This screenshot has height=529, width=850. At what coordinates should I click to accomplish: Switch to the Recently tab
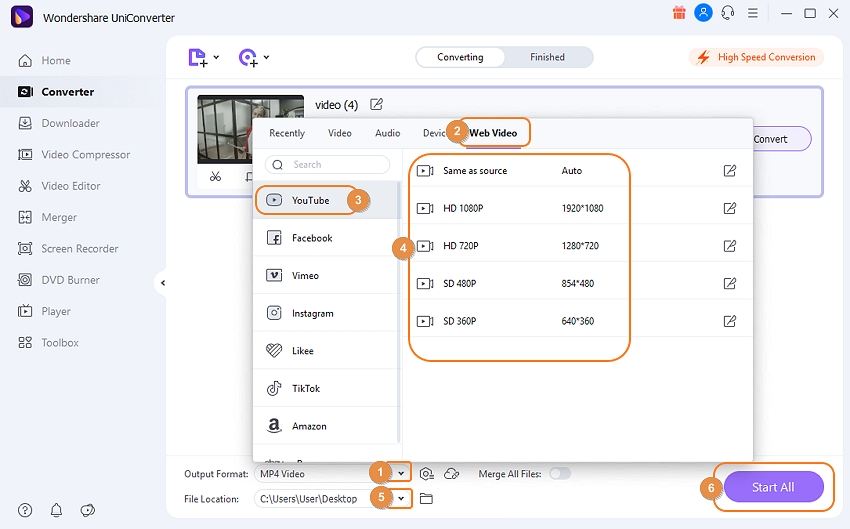coord(287,133)
